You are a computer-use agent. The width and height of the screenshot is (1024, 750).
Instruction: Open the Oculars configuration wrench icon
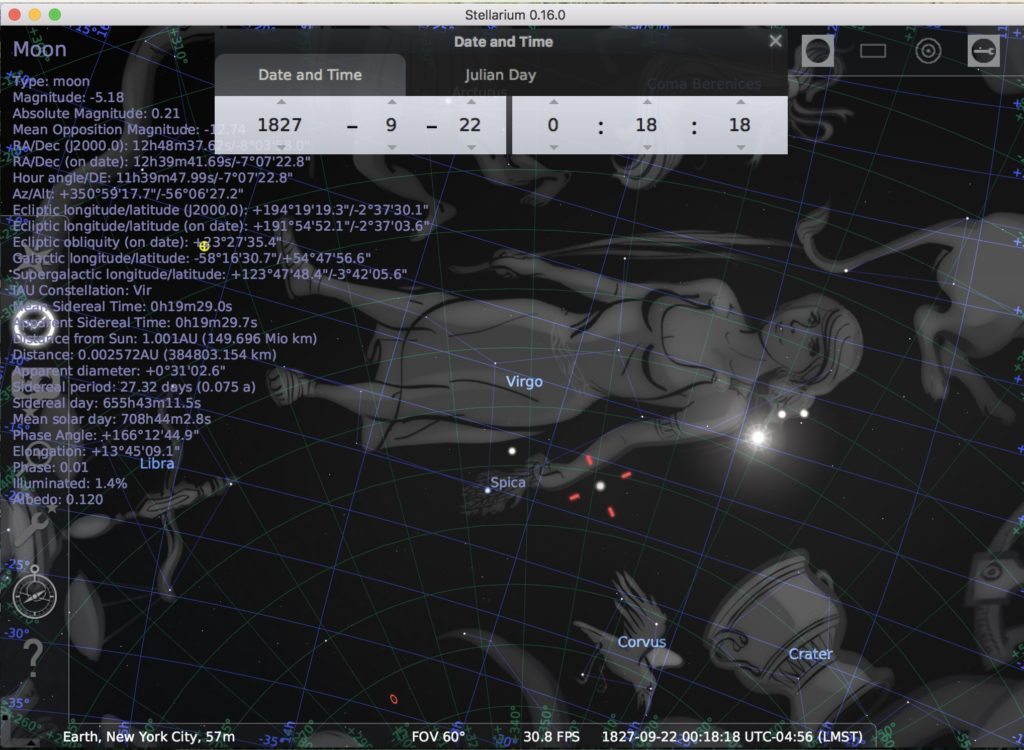(x=984, y=50)
